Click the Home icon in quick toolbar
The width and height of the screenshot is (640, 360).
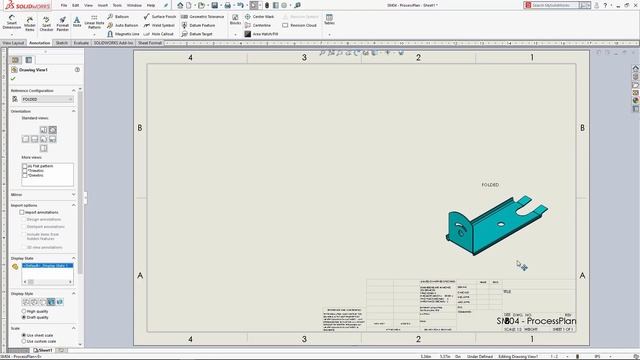pos(180,5)
